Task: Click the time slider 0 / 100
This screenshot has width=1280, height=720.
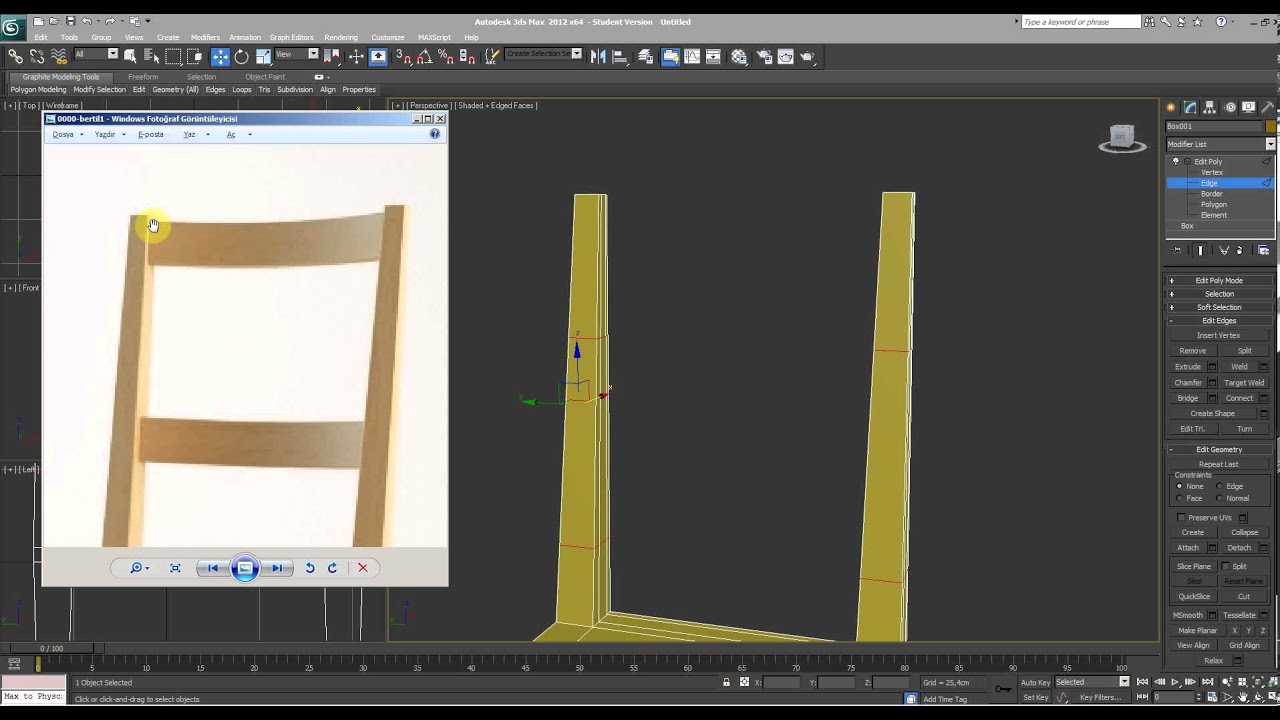Action: [50, 648]
